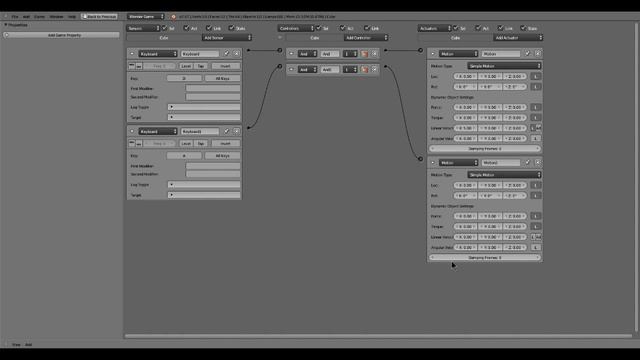Toggle local Loc button in first Motion actuator
Viewport: 640px width, 360px height.
536,76
